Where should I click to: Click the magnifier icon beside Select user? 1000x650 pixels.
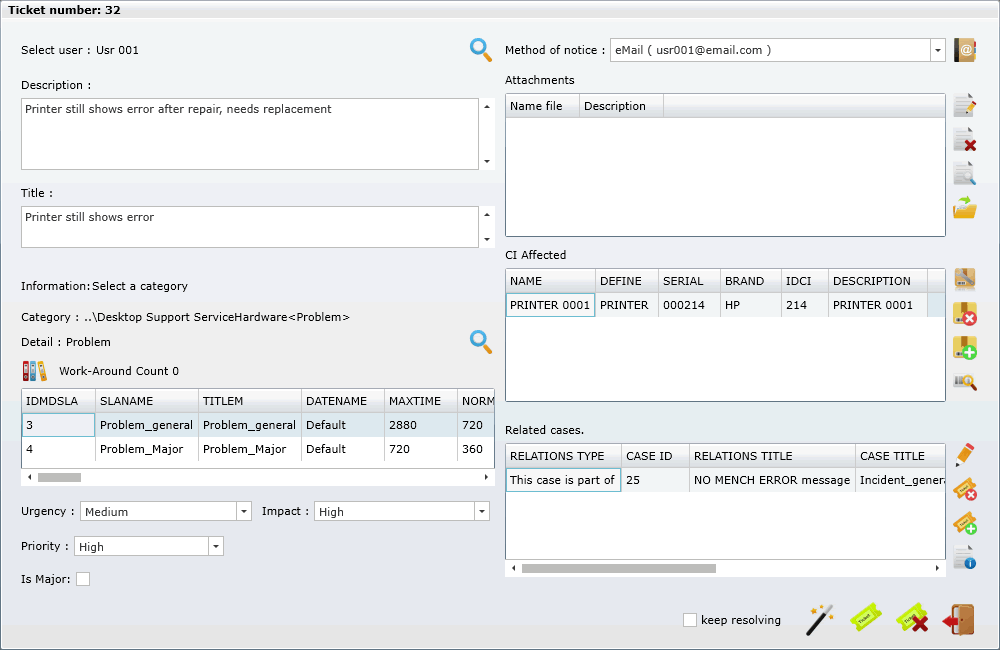tap(480, 50)
